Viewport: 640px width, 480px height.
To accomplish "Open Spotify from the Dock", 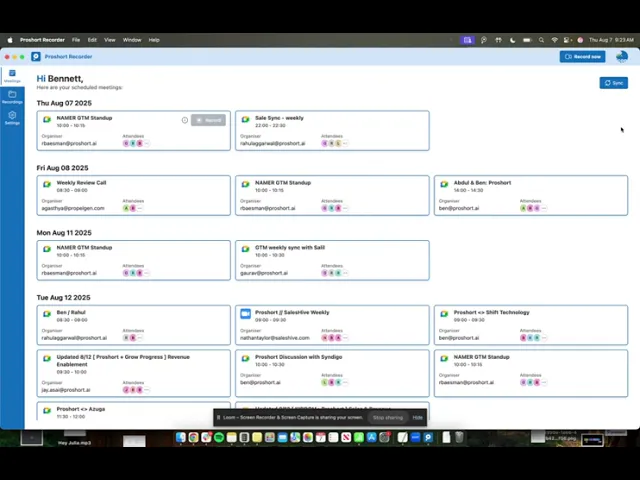I will coord(219,437).
